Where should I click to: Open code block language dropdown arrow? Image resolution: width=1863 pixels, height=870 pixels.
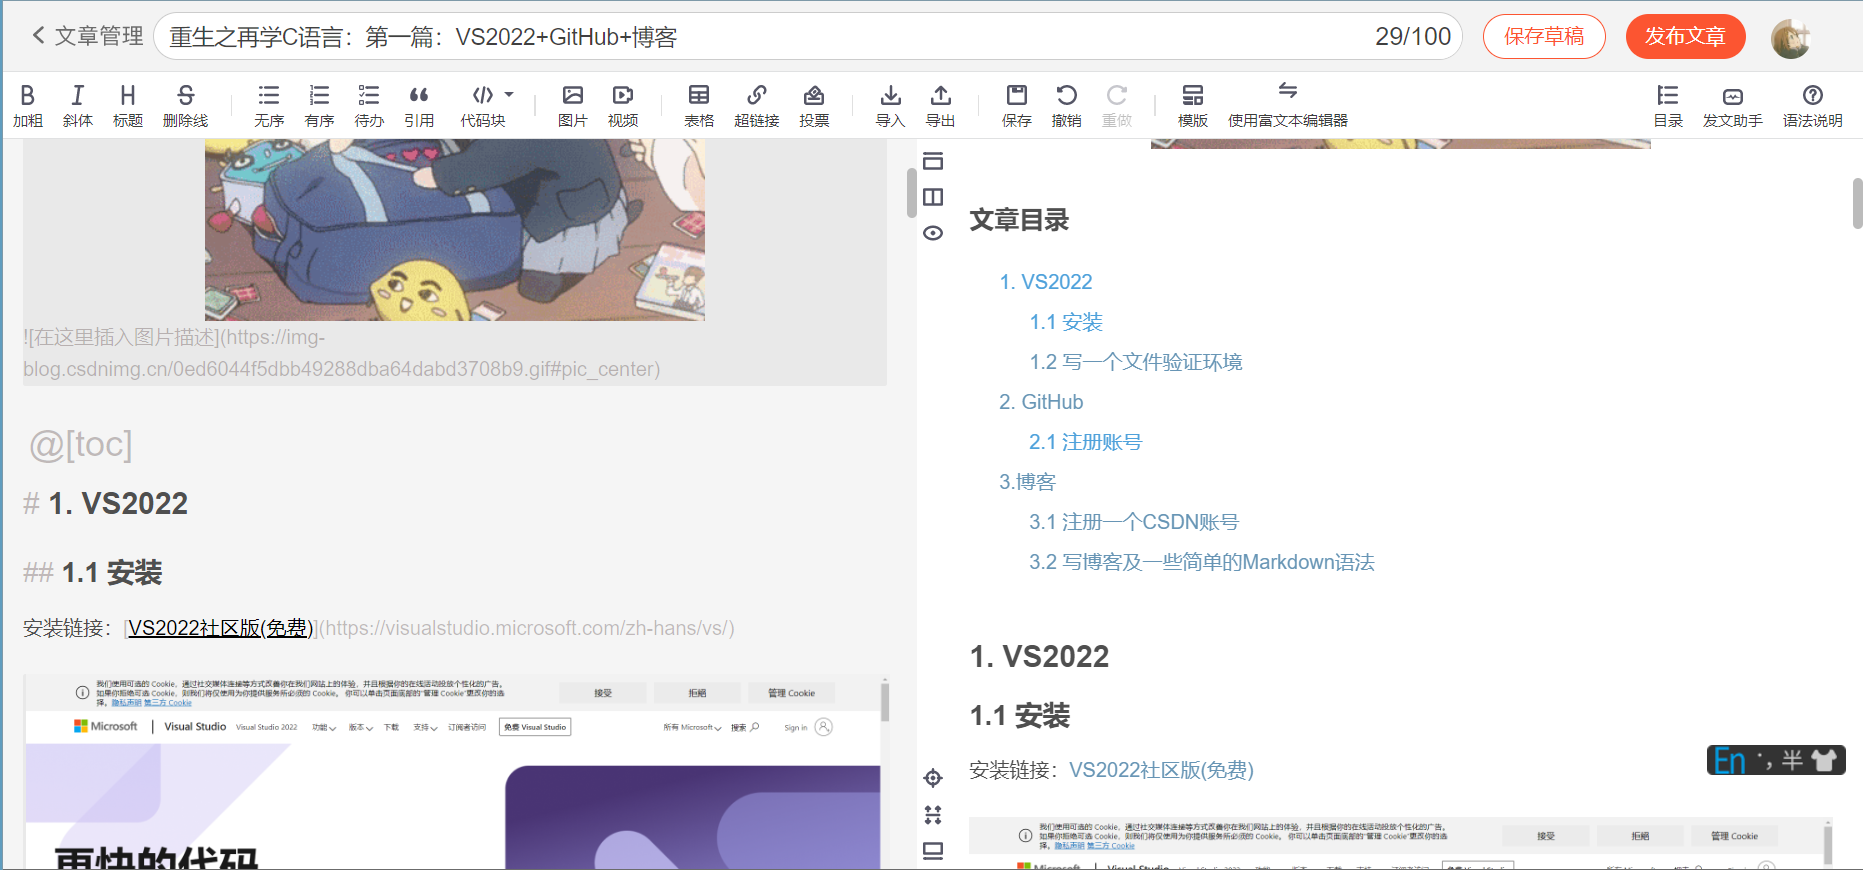coord(509,95)
